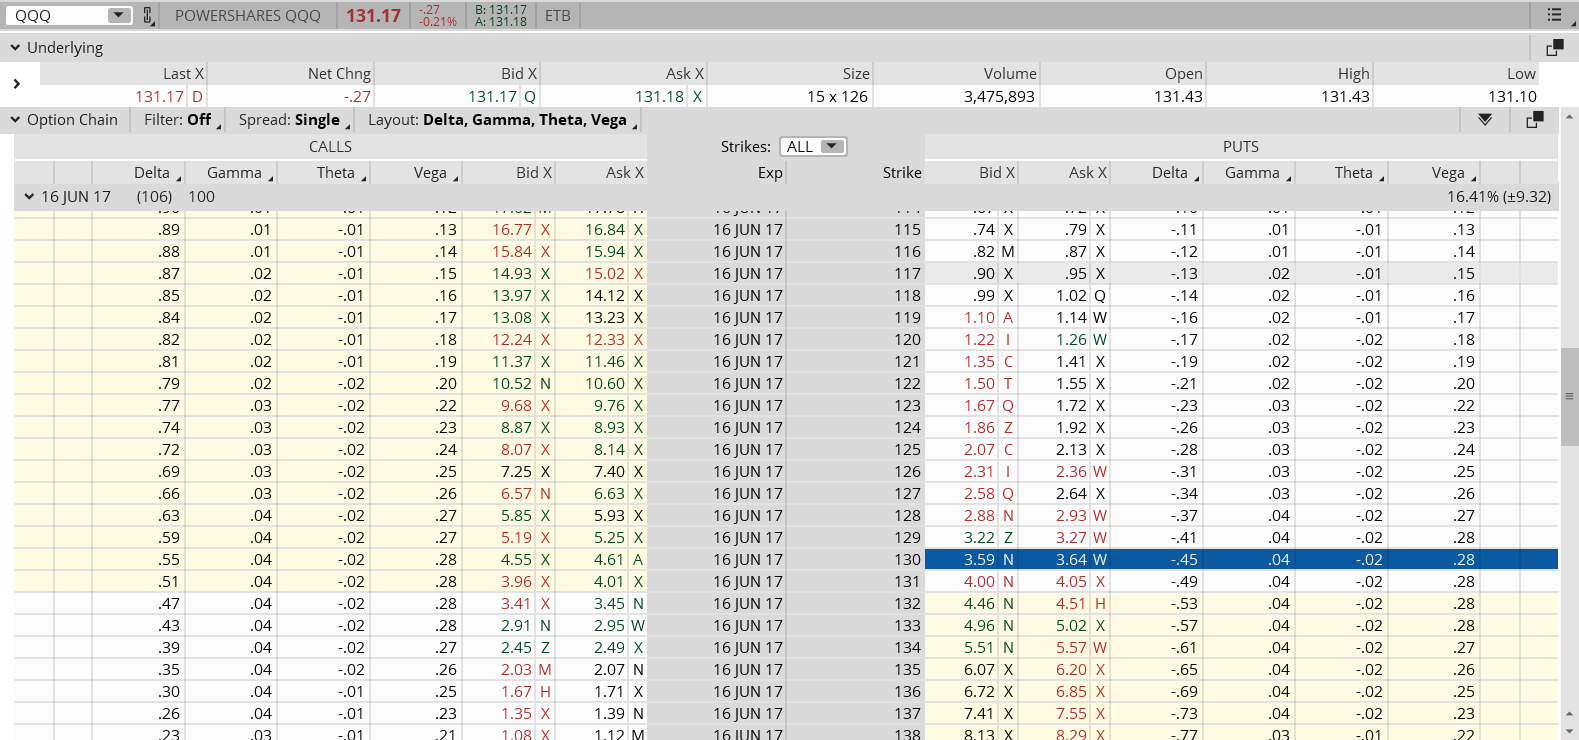Click the symbol link (clipboard) icon beside QQQ
Viewport: 1579px width, 740px height.
click(148, 16)
